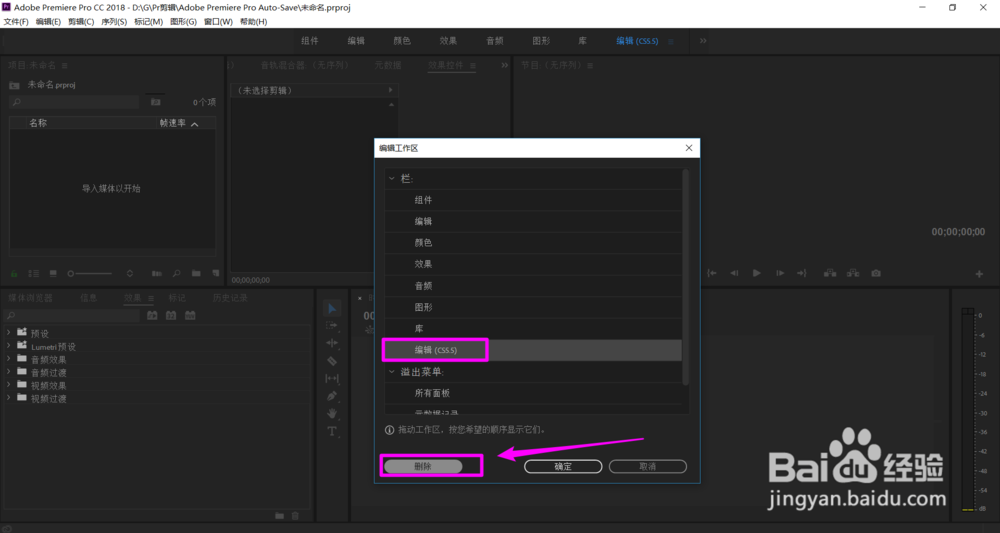This screenshot has height=533, width=1000.
Task: Adjust project panel thumbnail zoom slider
Action: [90, 274]
